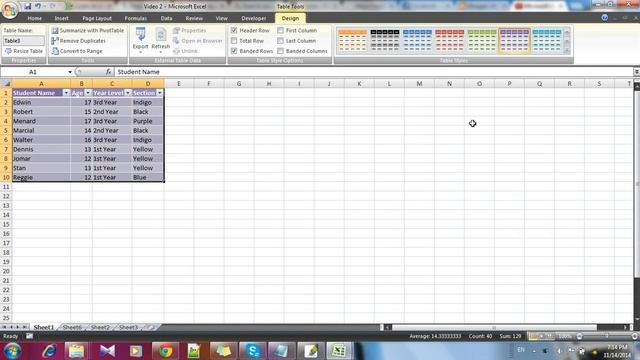The height and width of the screenshot is (360, 640).
Task: Open the Review ribbon tab
Action: click(194, 18)
